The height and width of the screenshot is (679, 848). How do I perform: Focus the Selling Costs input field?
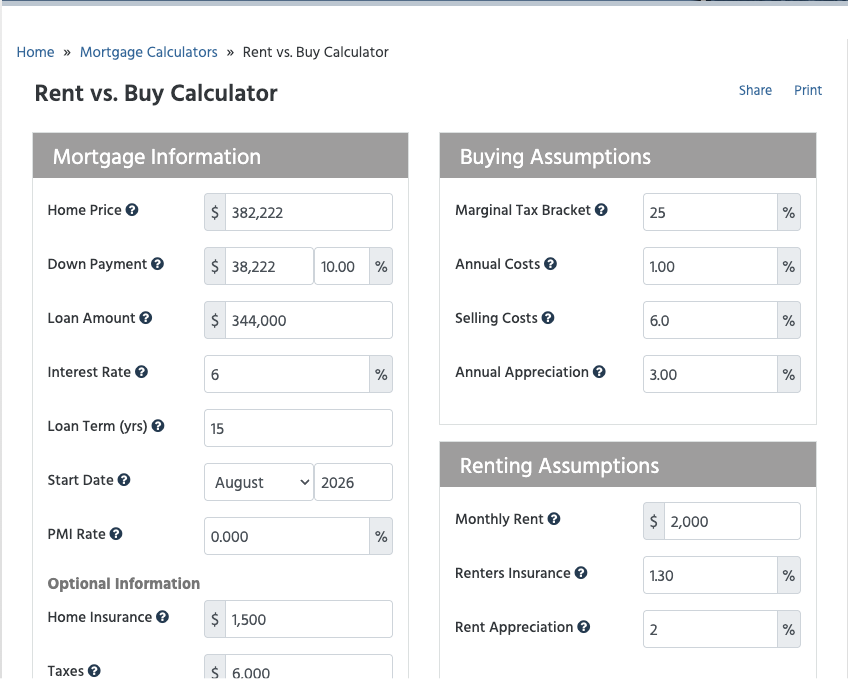[x=710, y=320]
